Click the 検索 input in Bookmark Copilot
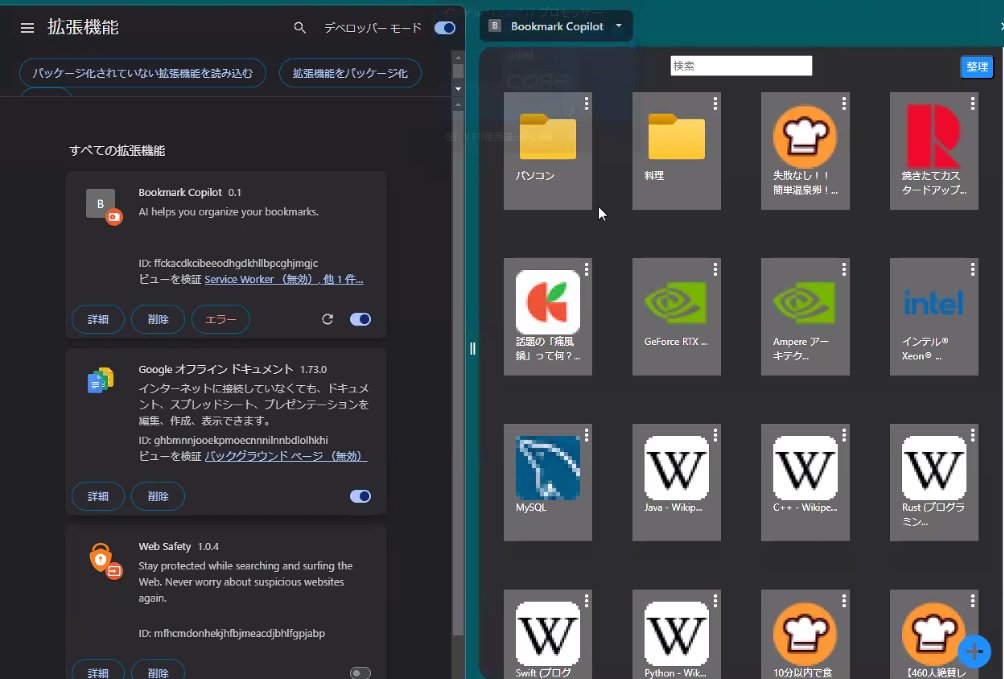This screenshot has width=1004, height=679. point(741,65)
